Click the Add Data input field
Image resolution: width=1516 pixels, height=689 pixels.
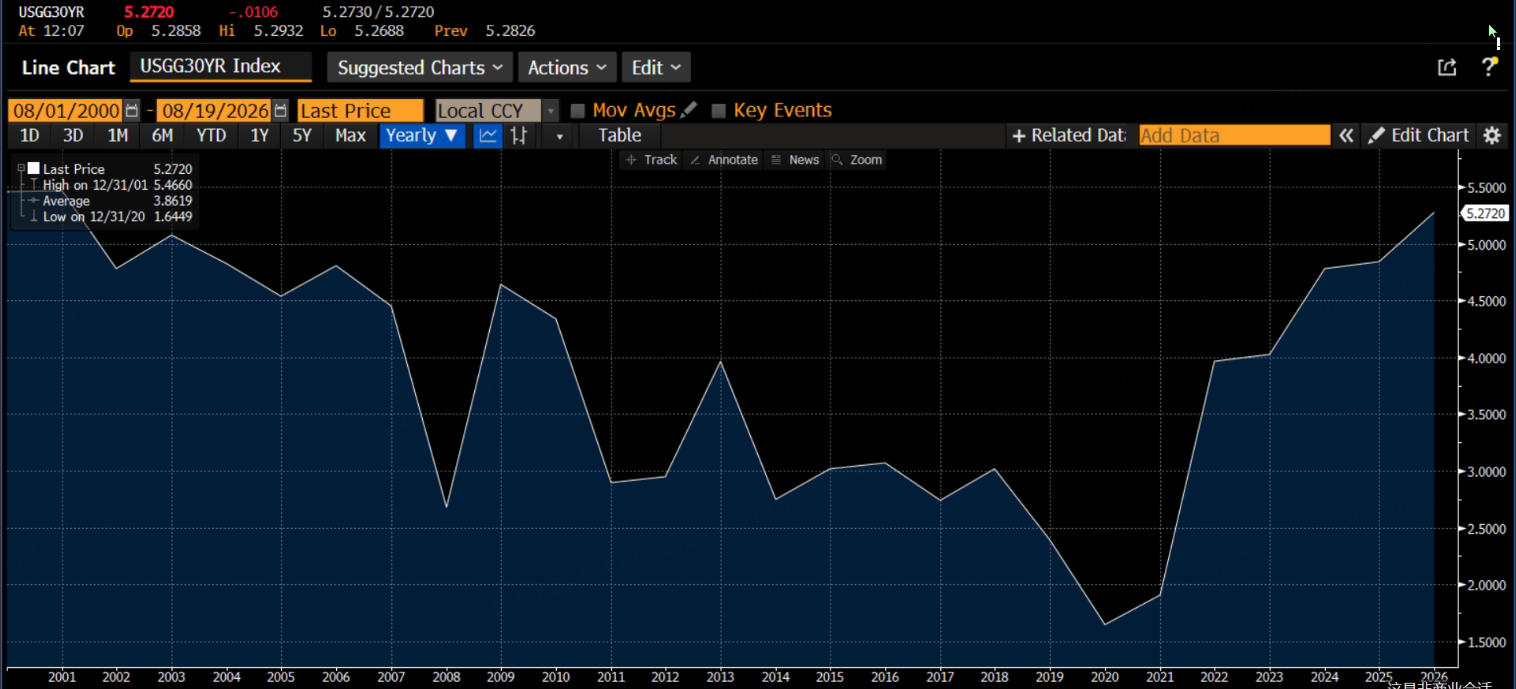[1235, 136]
